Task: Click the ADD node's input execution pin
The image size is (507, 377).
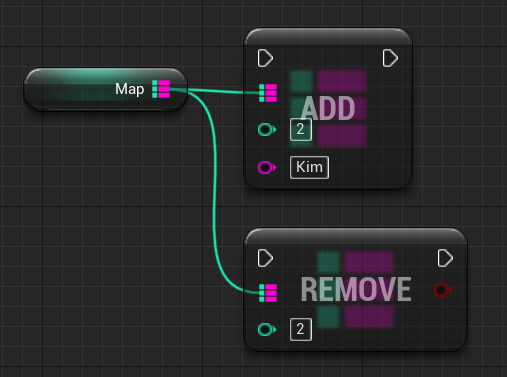Action: 265,58
